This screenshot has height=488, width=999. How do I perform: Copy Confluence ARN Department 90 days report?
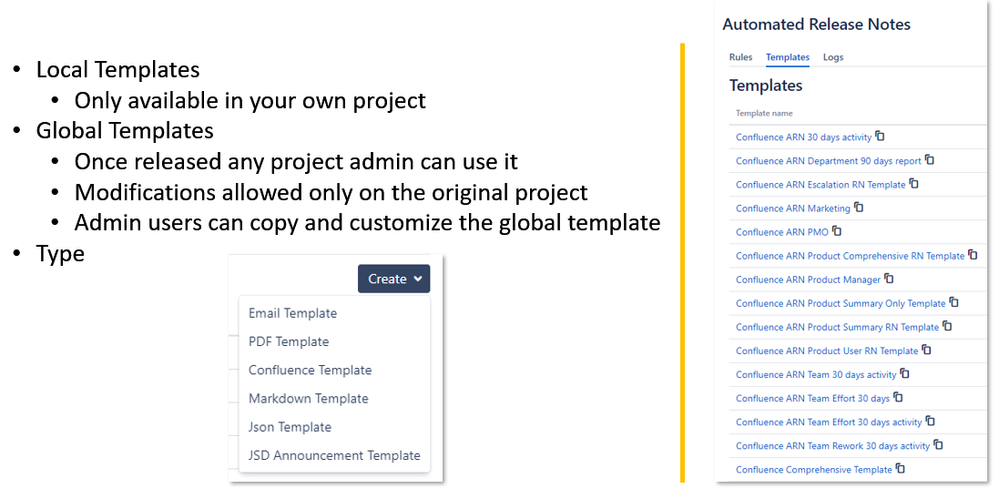tap(930, 160)
